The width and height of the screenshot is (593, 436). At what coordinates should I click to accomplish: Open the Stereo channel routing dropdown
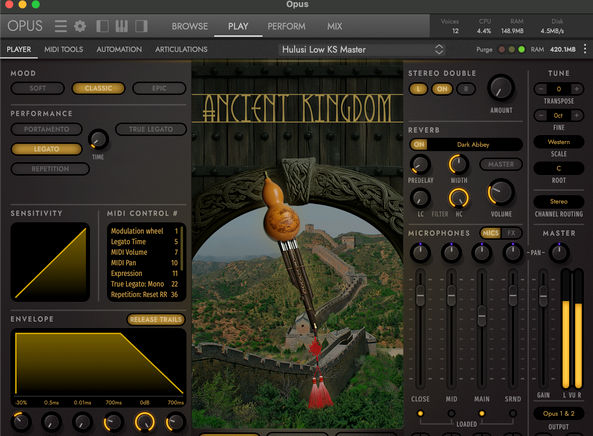coord(559,202)
